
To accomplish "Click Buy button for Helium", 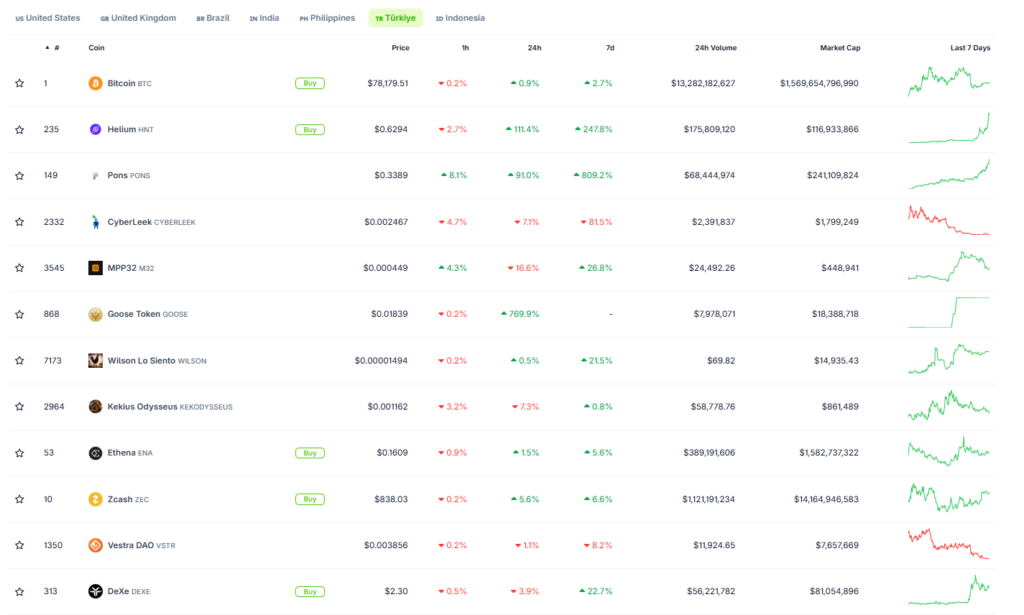I will click(310, 130).
